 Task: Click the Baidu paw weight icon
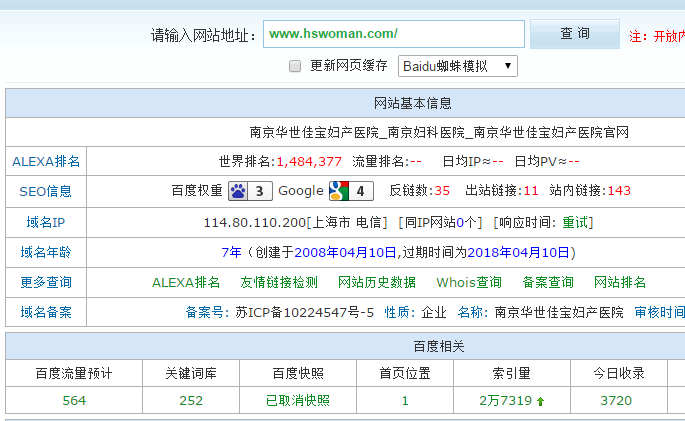coord(238,191)
